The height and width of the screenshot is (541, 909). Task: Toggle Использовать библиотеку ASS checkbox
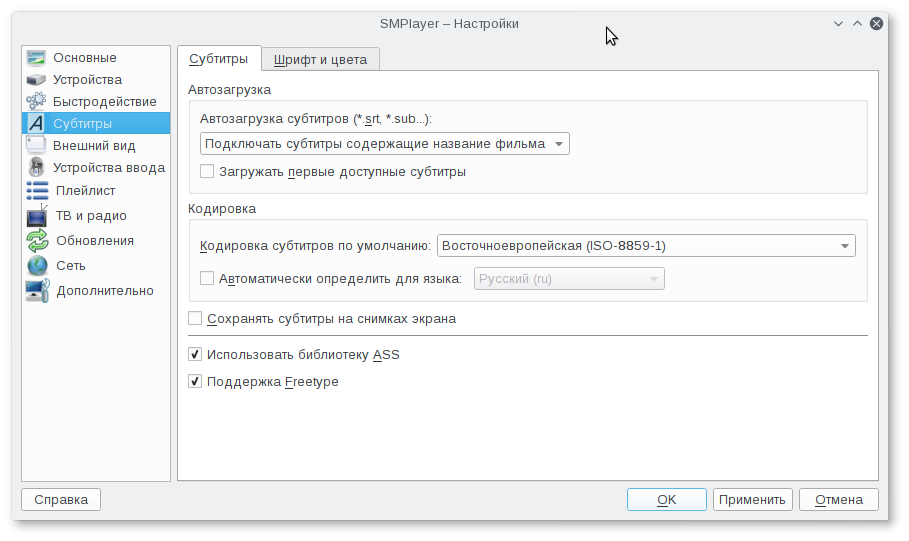195,354
